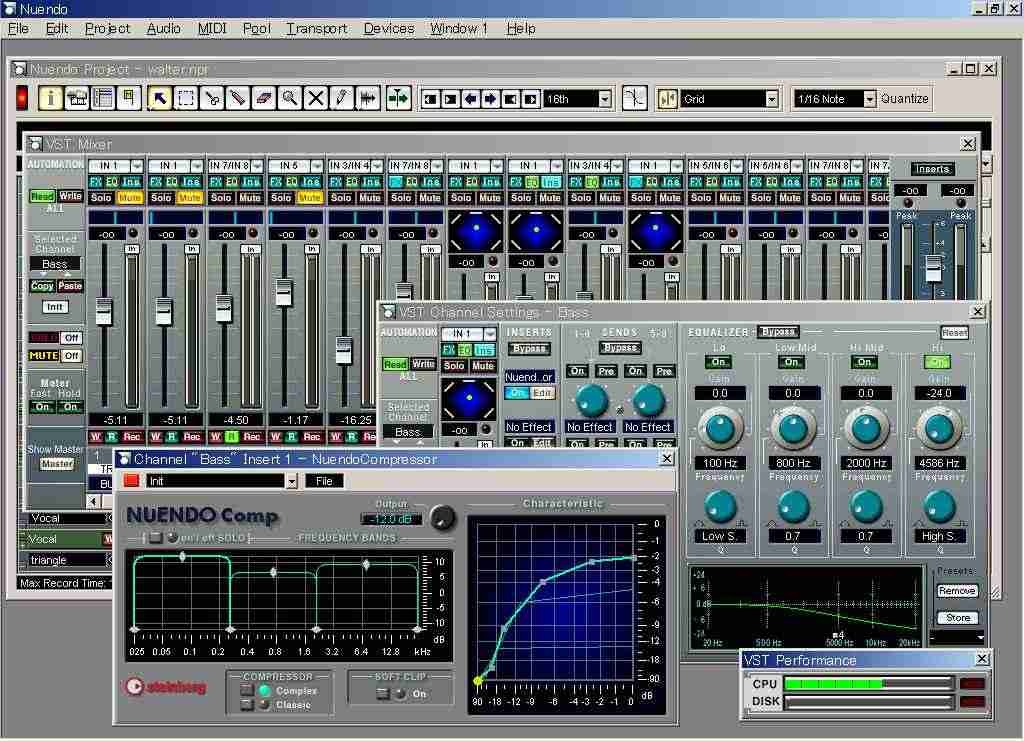Viewport: 1024px width, 741px height.
Task: Select the scissors split tool
Action: 212,99
